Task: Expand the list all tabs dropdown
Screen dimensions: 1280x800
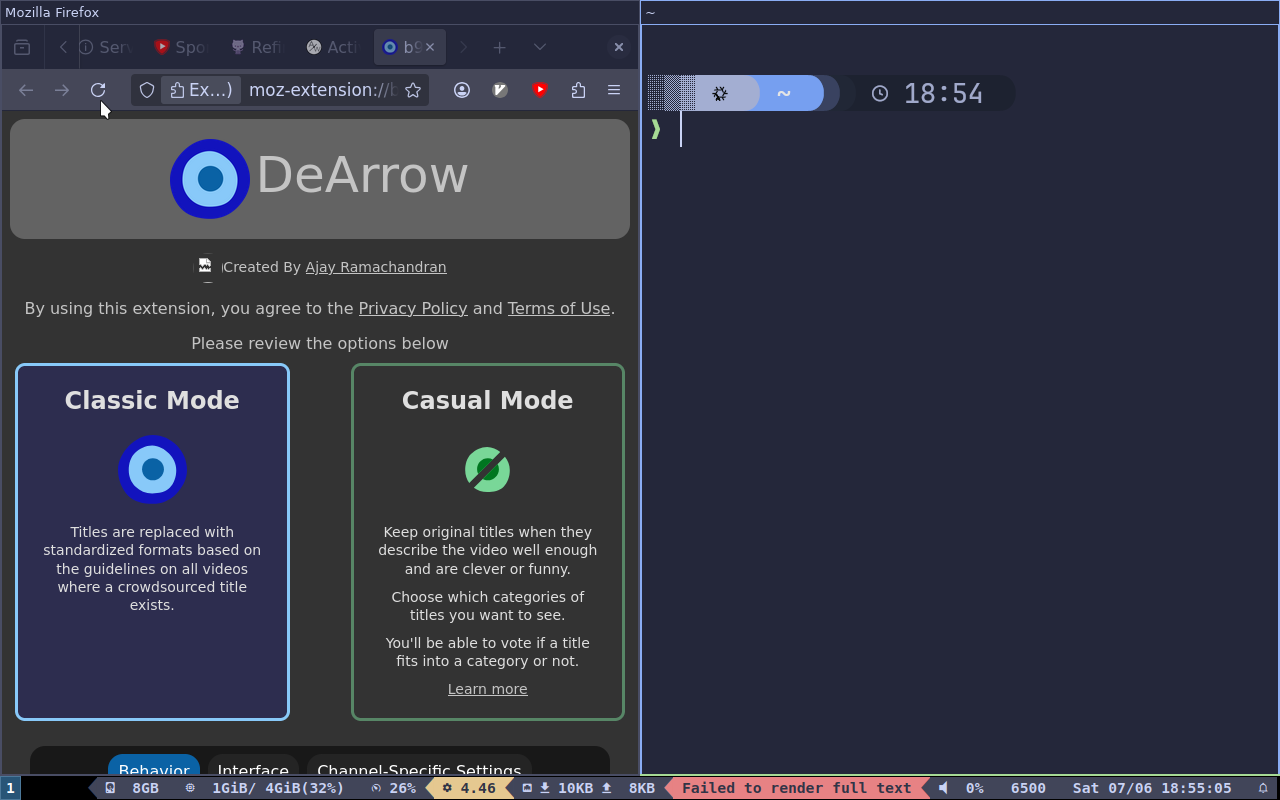Action: [x=540, y=47]
